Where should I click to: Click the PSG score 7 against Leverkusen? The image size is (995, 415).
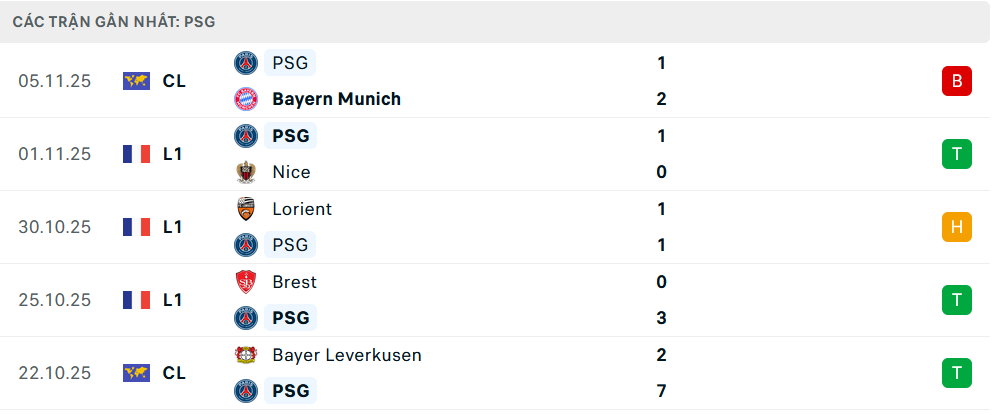(661, 391)
